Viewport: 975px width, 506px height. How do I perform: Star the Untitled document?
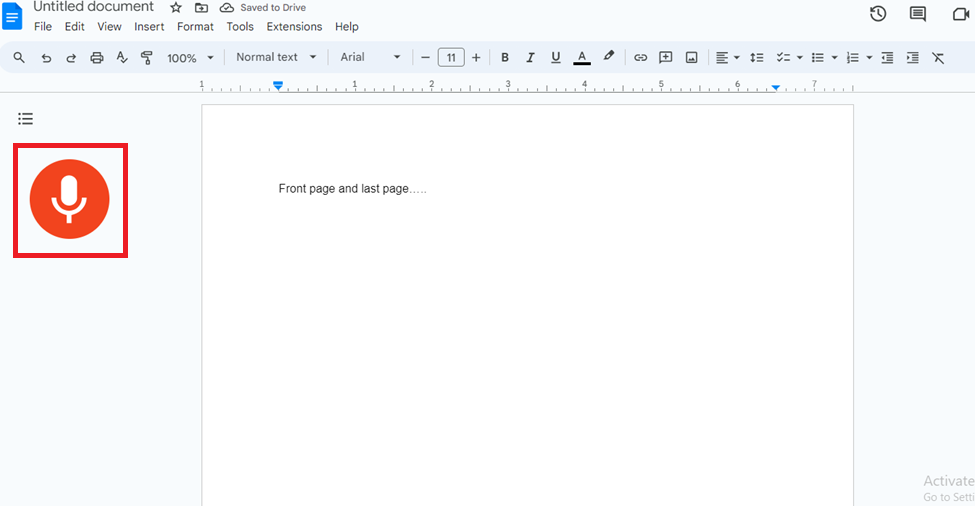coord(176,7)
